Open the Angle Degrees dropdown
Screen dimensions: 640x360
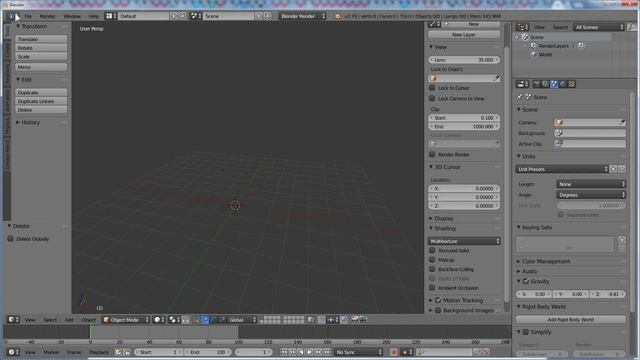pyautogui.click(x=591, y=195)
